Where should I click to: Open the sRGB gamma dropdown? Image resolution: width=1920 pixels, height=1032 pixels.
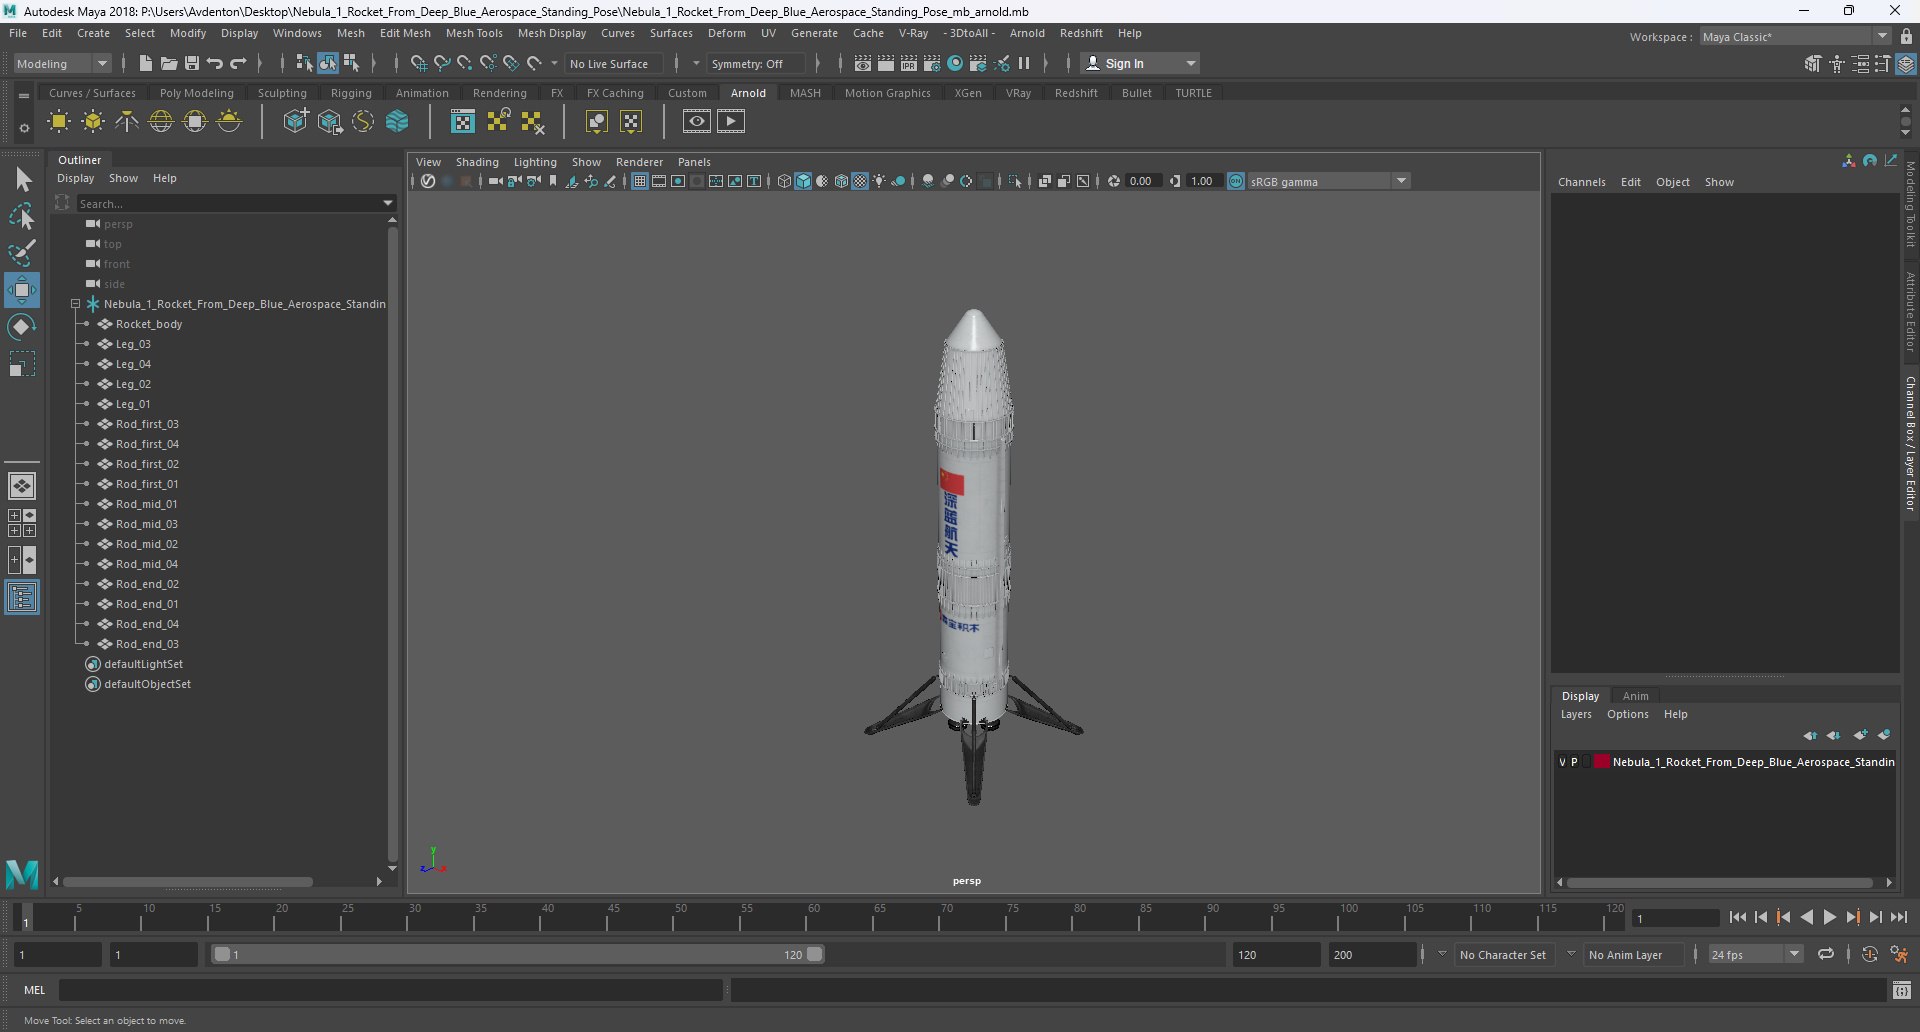coord(1402,181)
